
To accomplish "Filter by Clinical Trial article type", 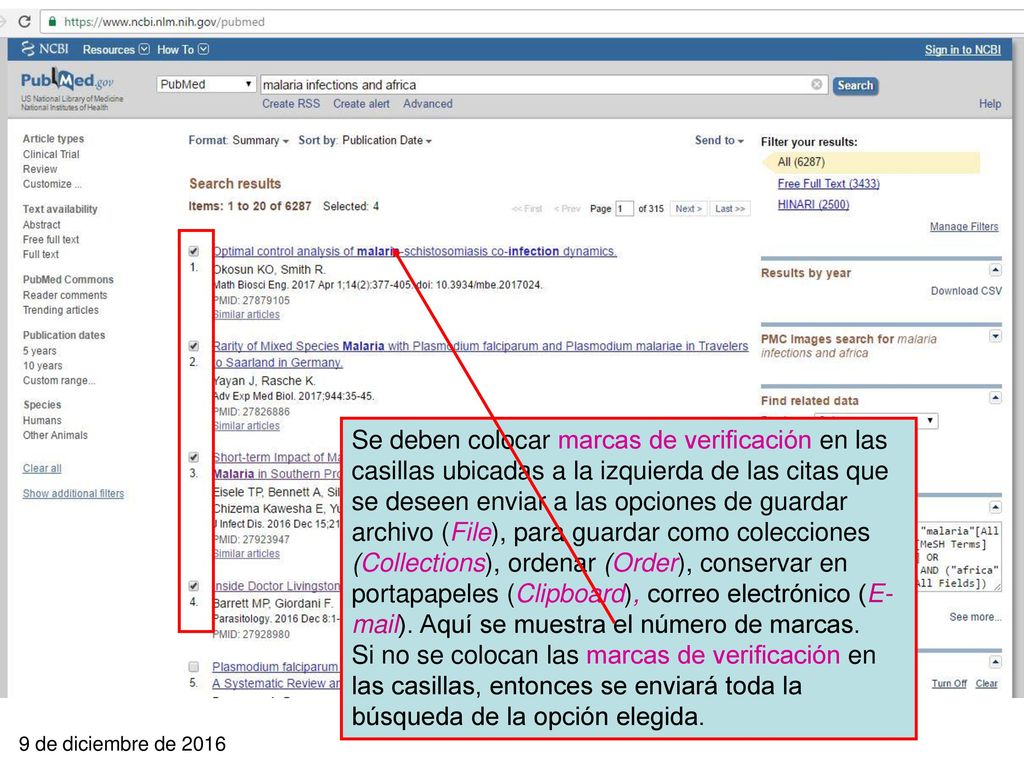I will 51,154.
